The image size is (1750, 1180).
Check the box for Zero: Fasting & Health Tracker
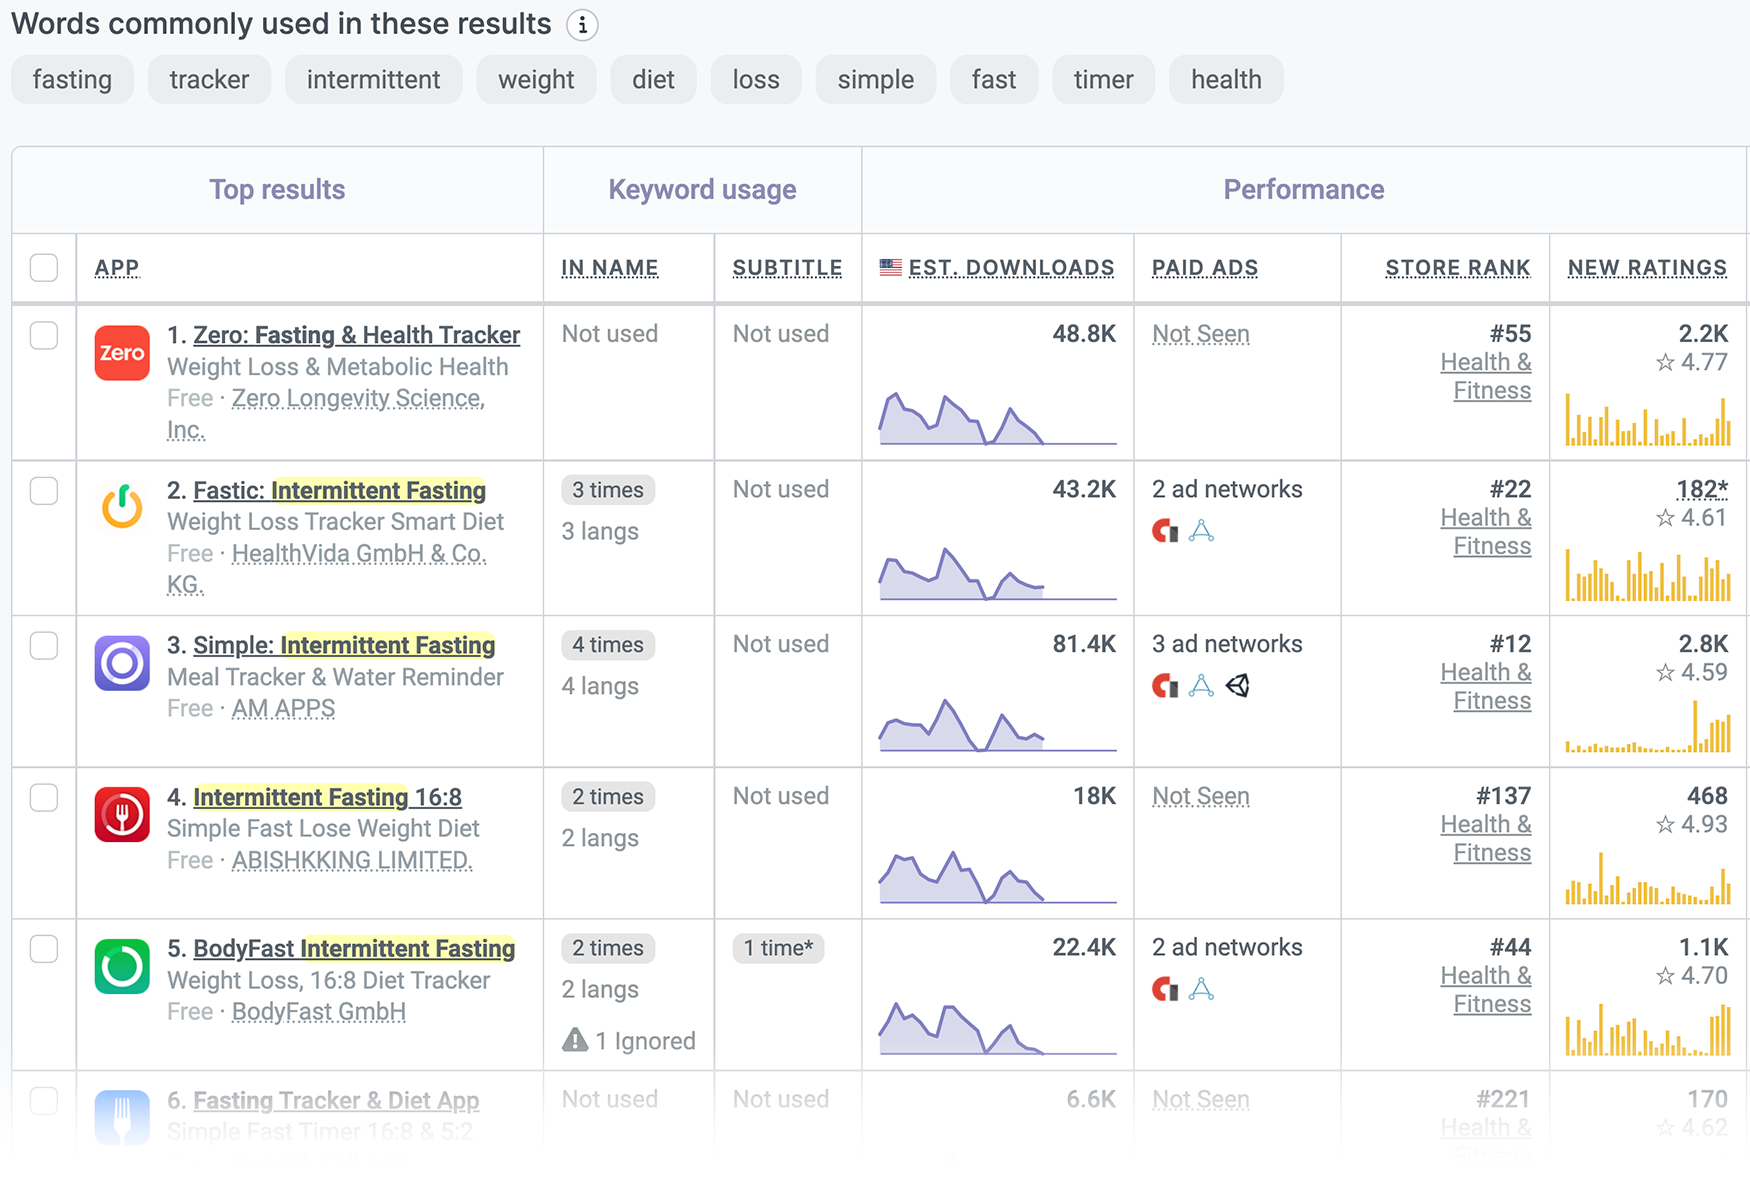tap(44, 335)
